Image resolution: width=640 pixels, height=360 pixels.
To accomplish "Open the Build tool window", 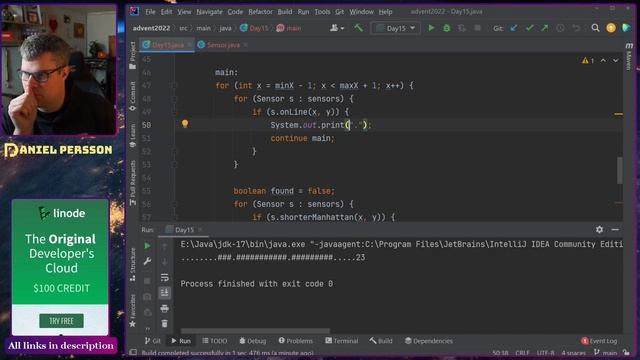I will tap(381, 341).
